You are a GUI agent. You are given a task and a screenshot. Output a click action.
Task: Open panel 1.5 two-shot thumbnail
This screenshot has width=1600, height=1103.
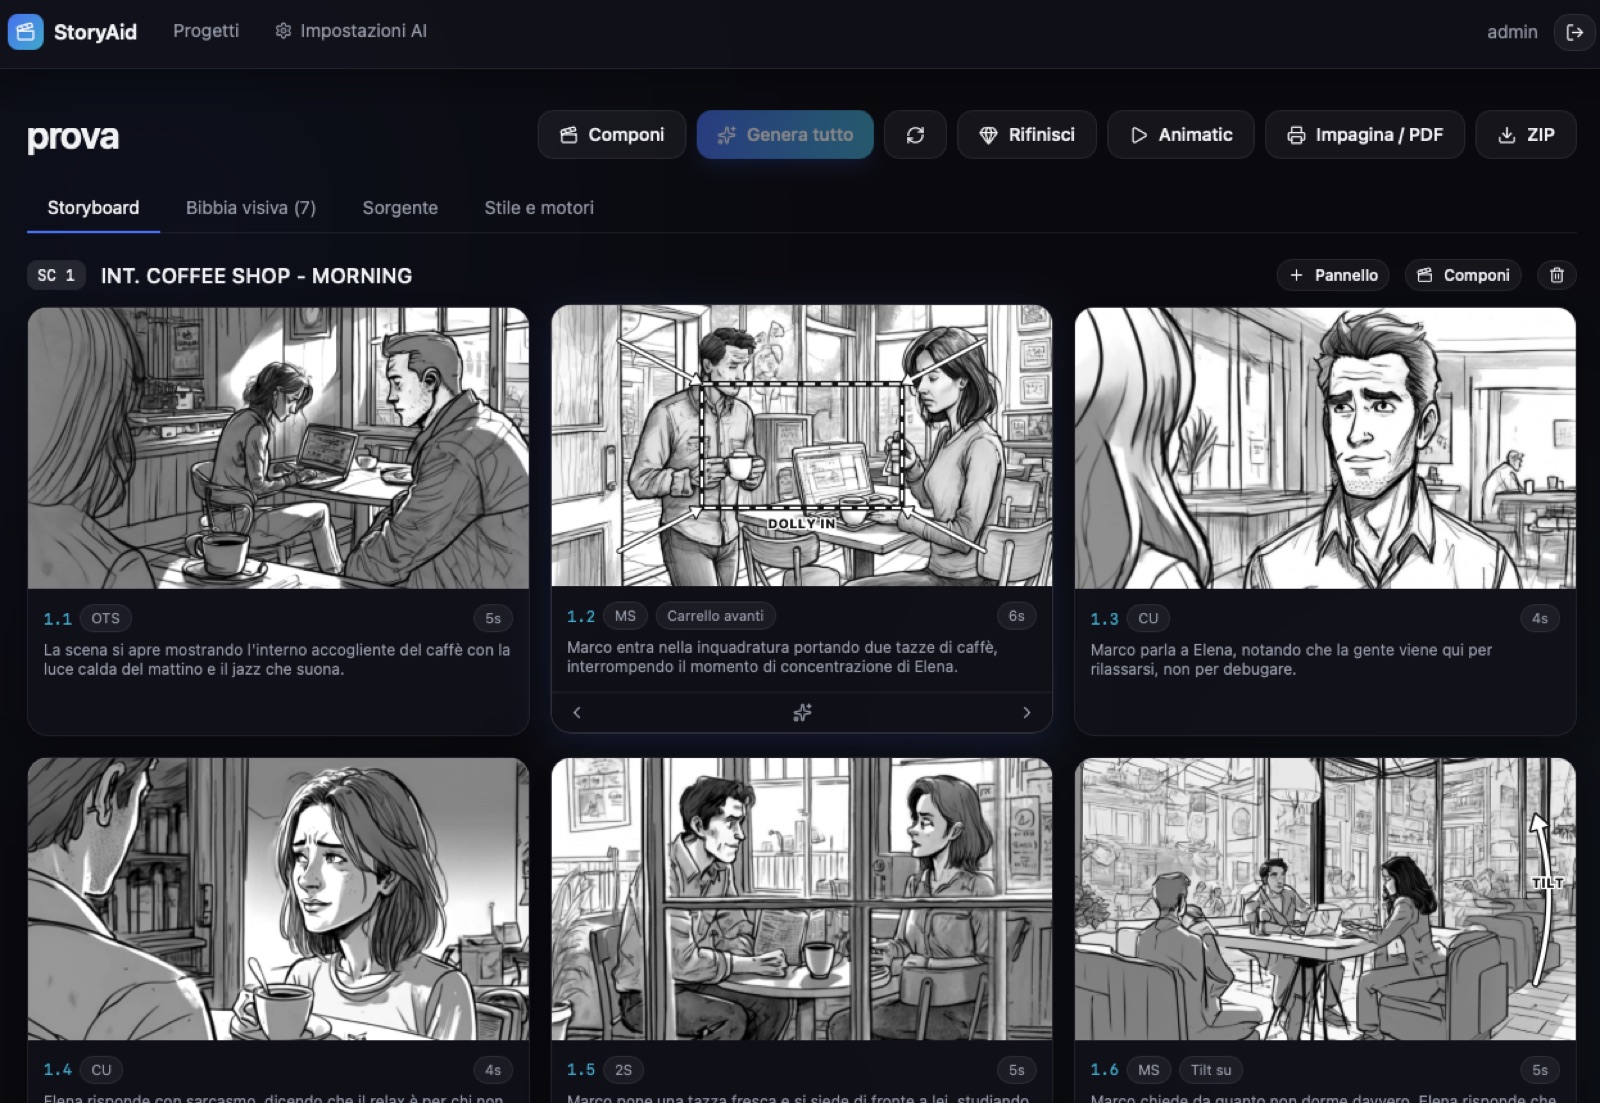pyautogui.click(x=802, y=899)
